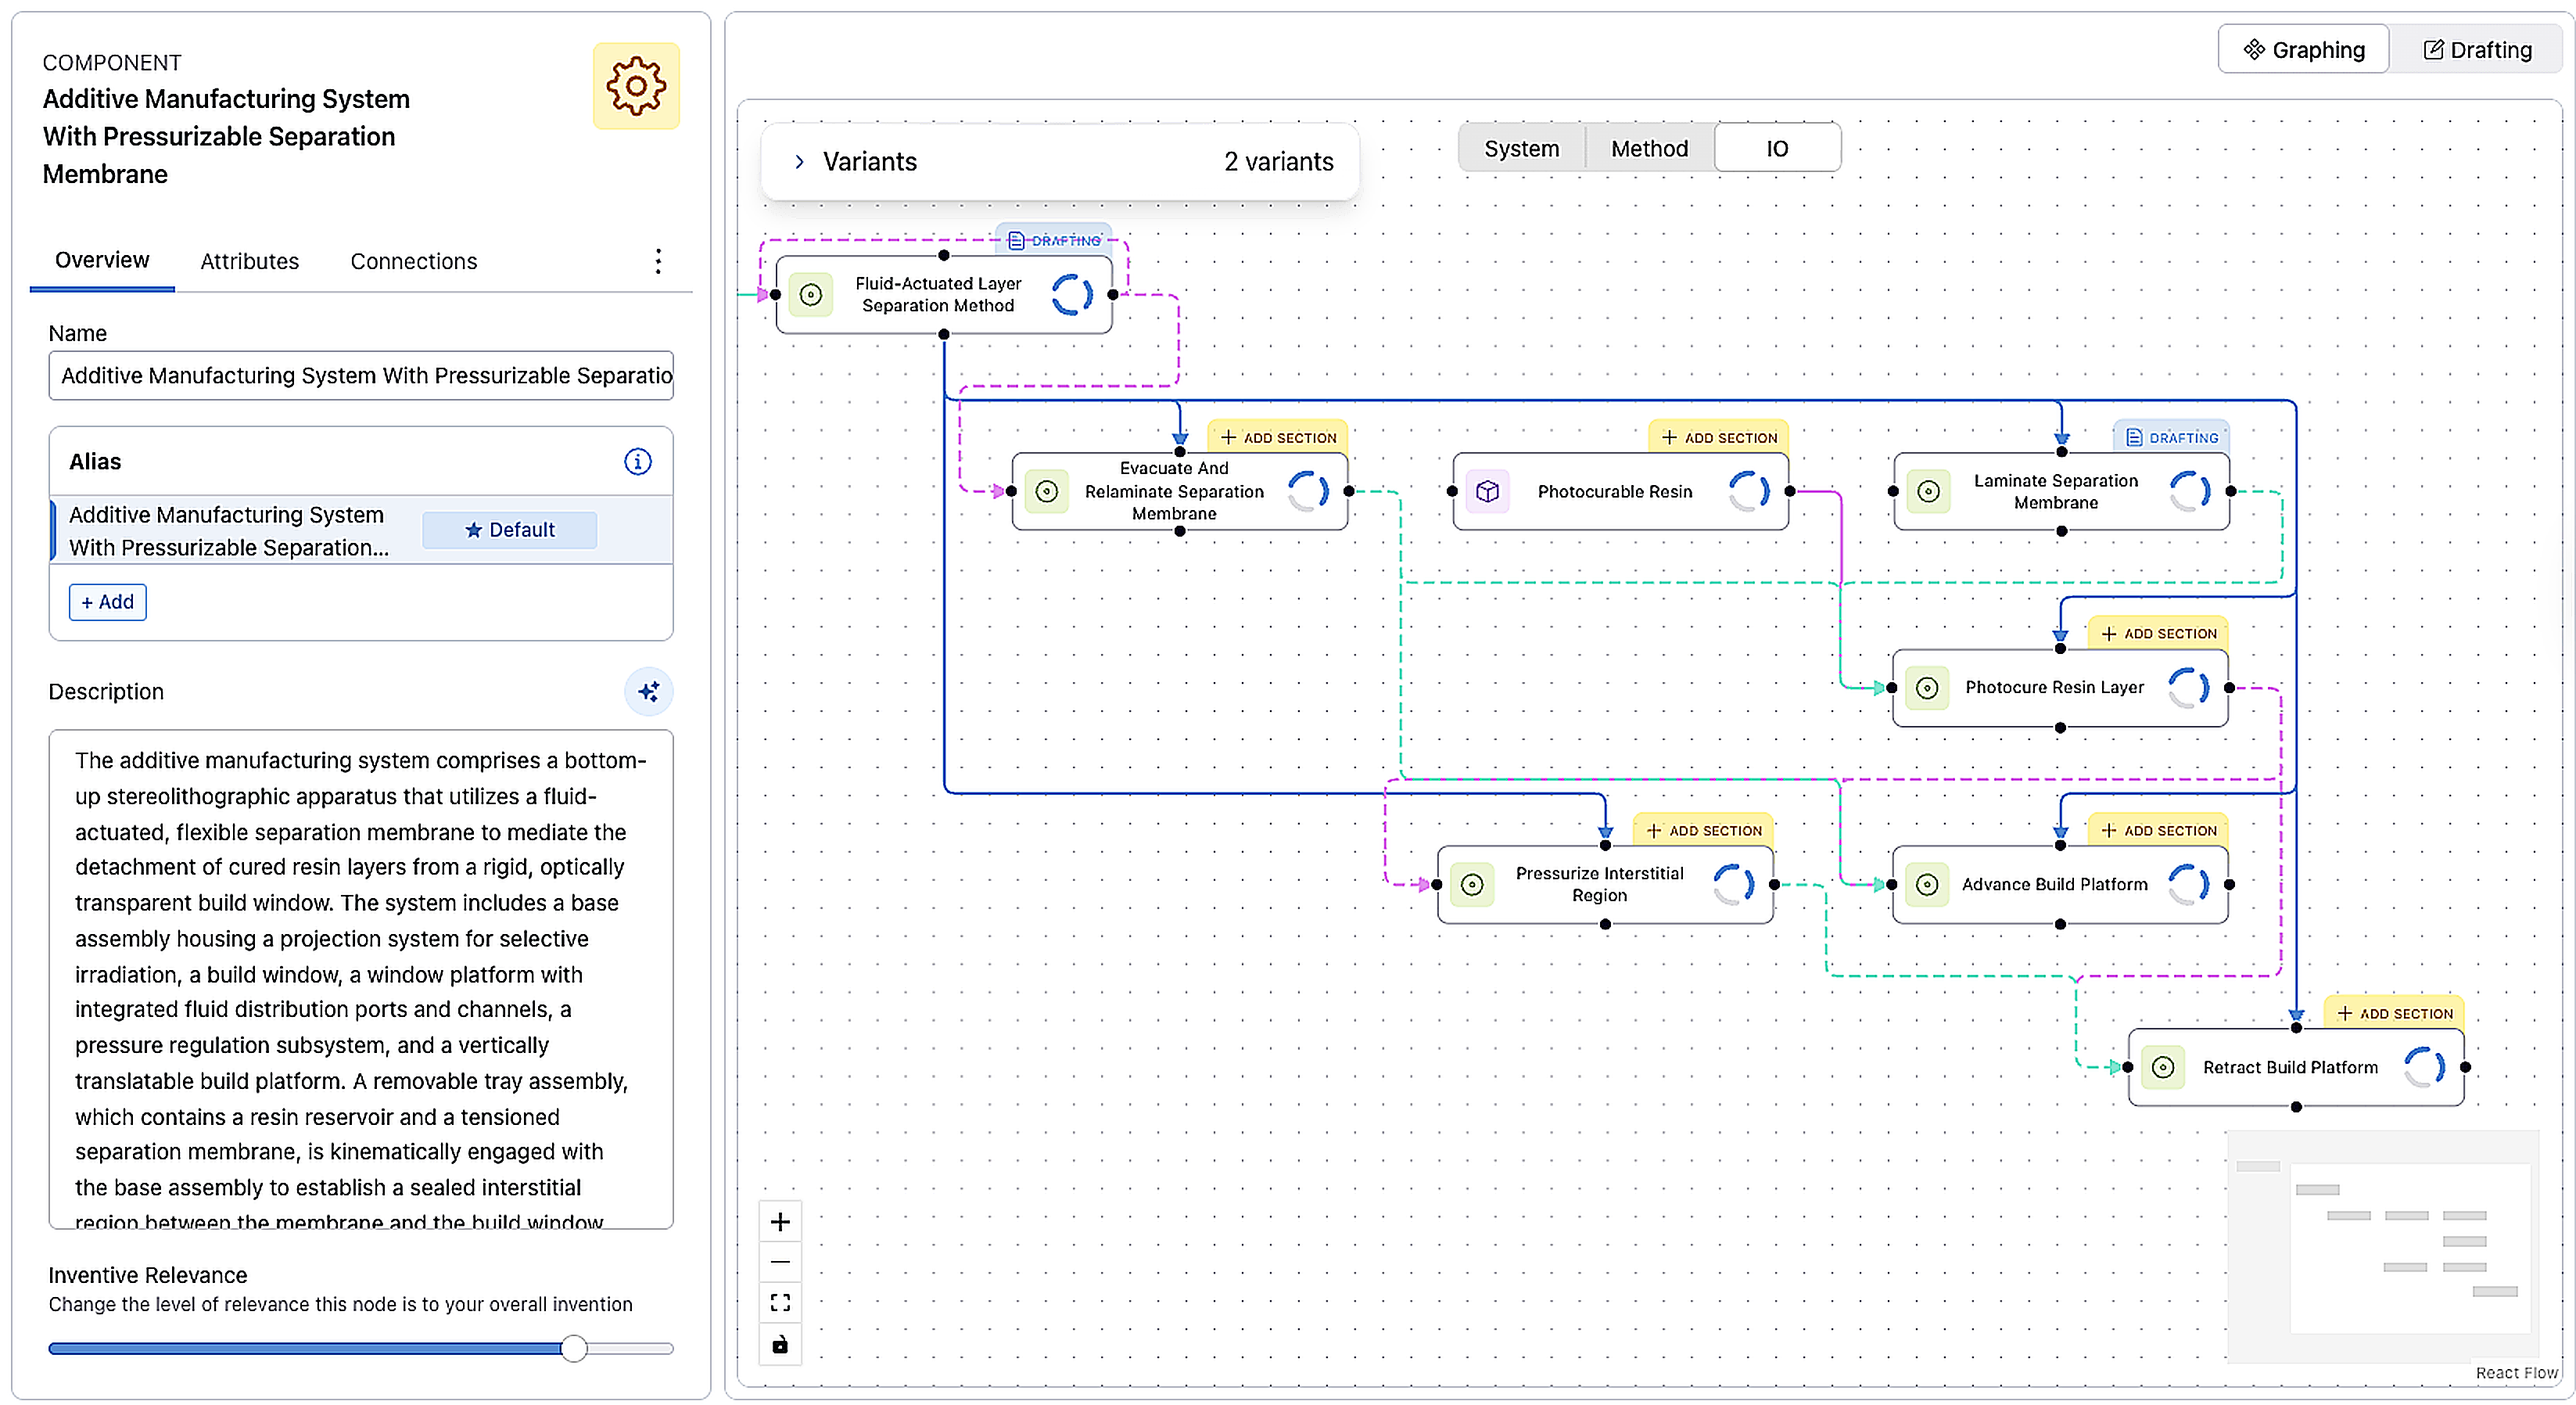
Task: Open the three-dot more options menu
Action: pos(658,261)
